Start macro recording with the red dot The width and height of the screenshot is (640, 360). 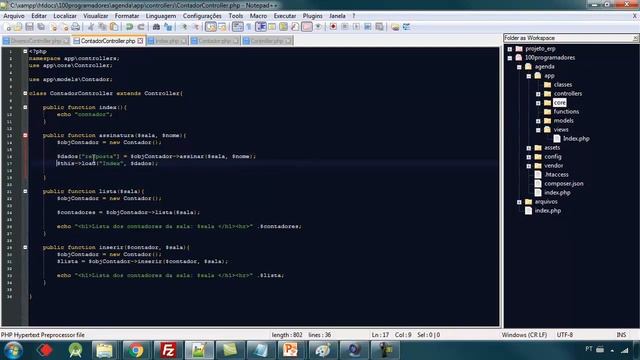point(333,27)
